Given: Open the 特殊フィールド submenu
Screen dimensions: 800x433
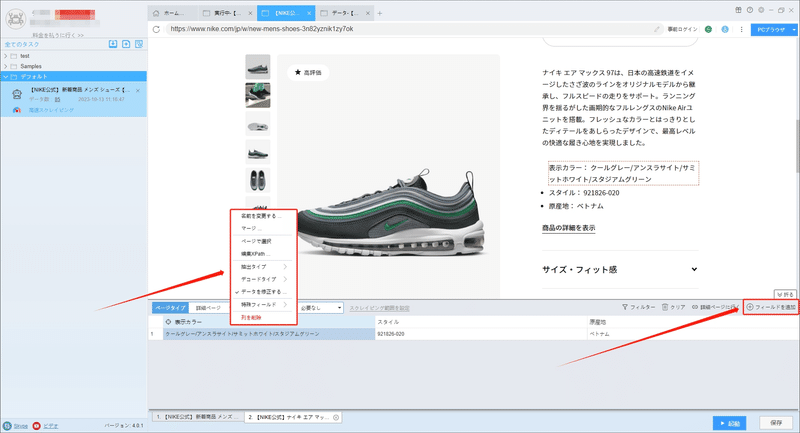Looking at the screenshot, I should click(x=262, y=304).
